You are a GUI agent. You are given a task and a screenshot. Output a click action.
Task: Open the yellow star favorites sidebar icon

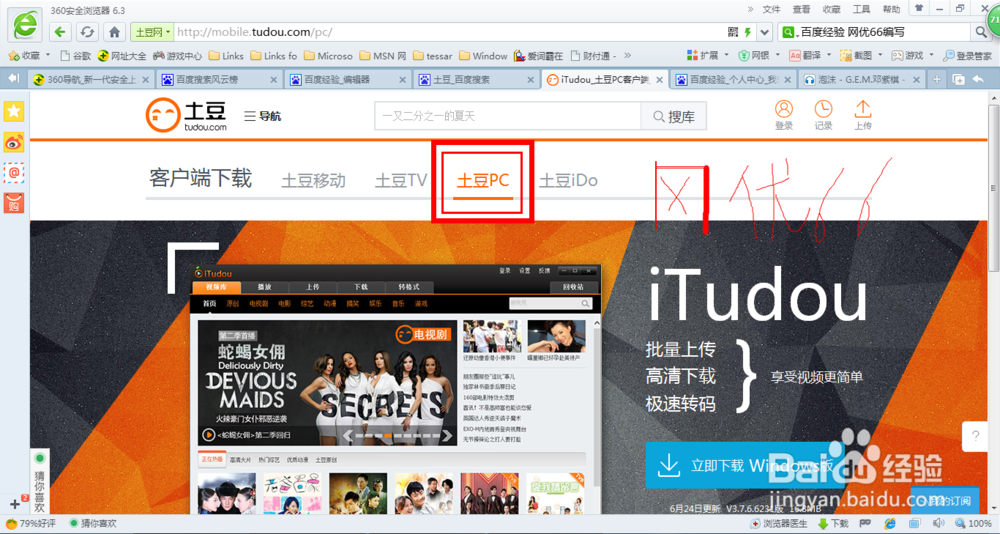(x=14, y=111)
